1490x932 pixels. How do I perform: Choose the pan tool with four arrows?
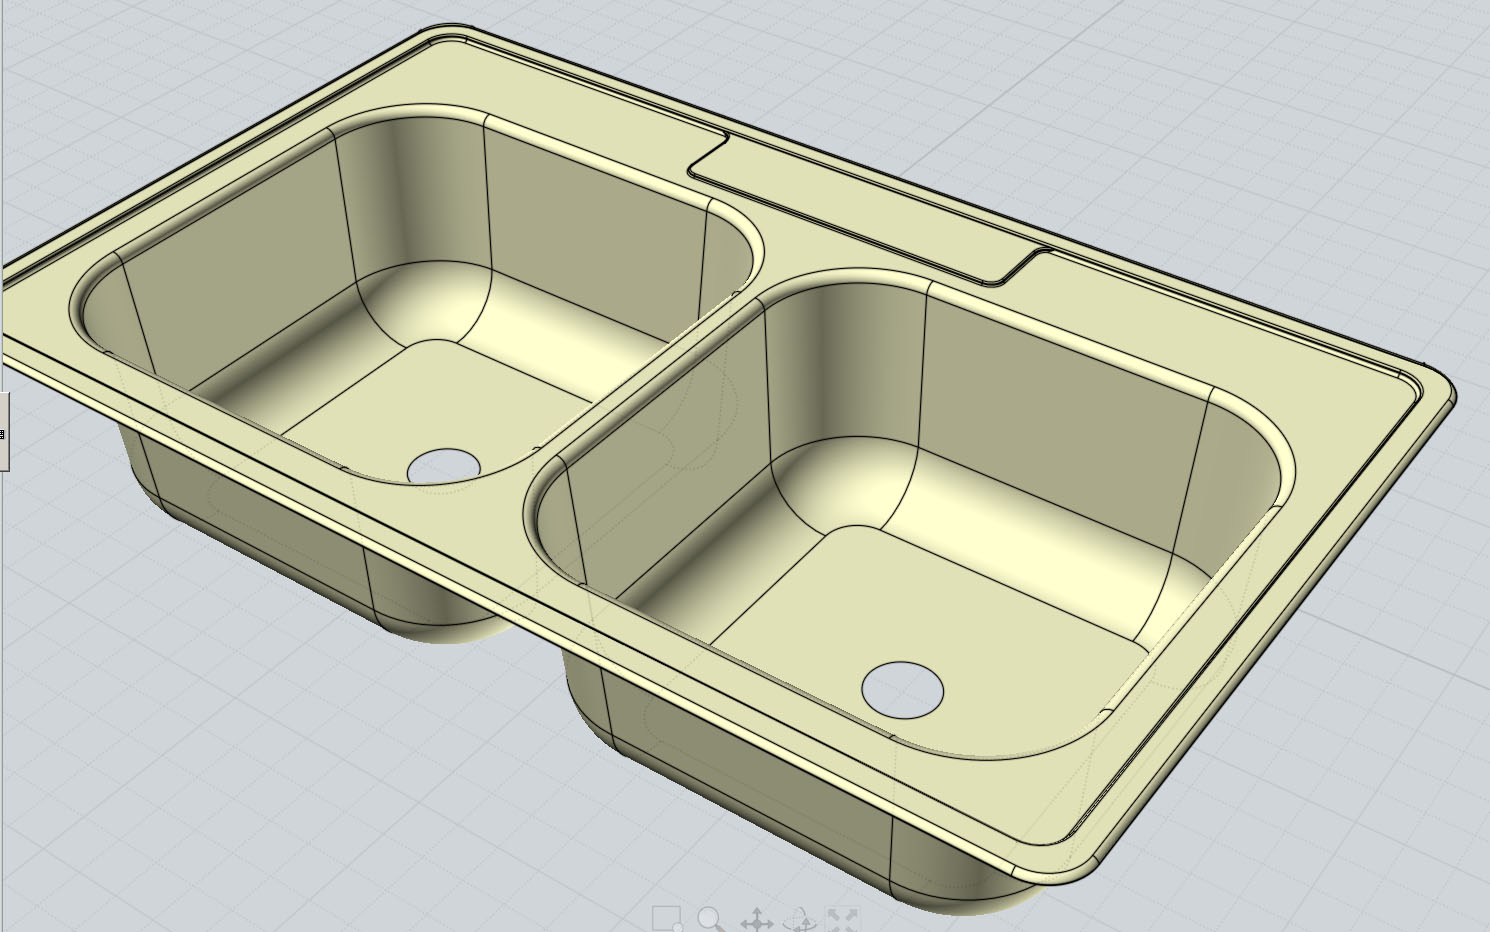pyautogui.click(x=756, y=920)
